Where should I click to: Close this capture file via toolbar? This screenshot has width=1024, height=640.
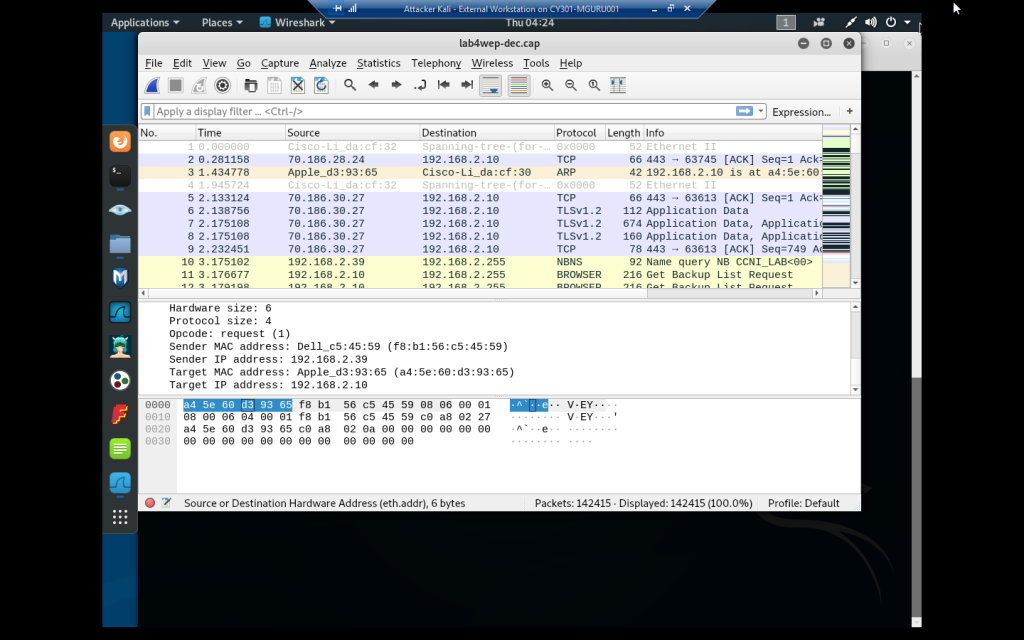tap(298, 86)
